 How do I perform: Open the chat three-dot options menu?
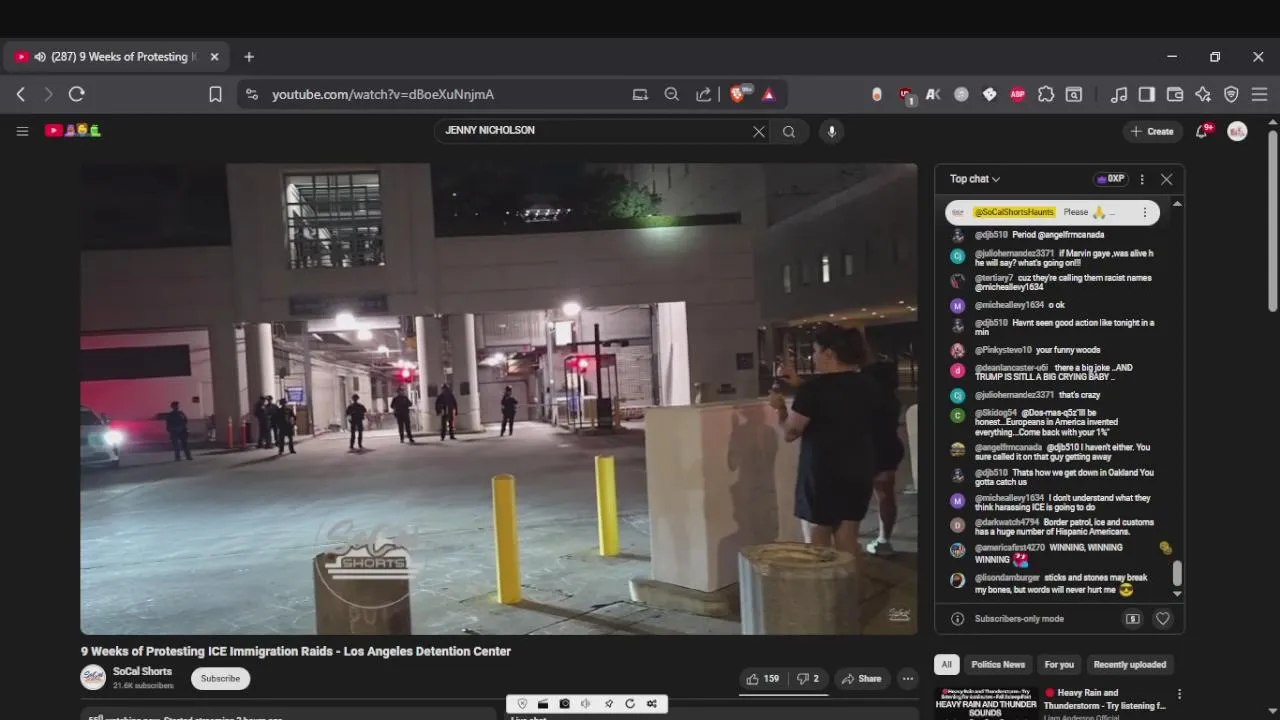pos(1142,179)
